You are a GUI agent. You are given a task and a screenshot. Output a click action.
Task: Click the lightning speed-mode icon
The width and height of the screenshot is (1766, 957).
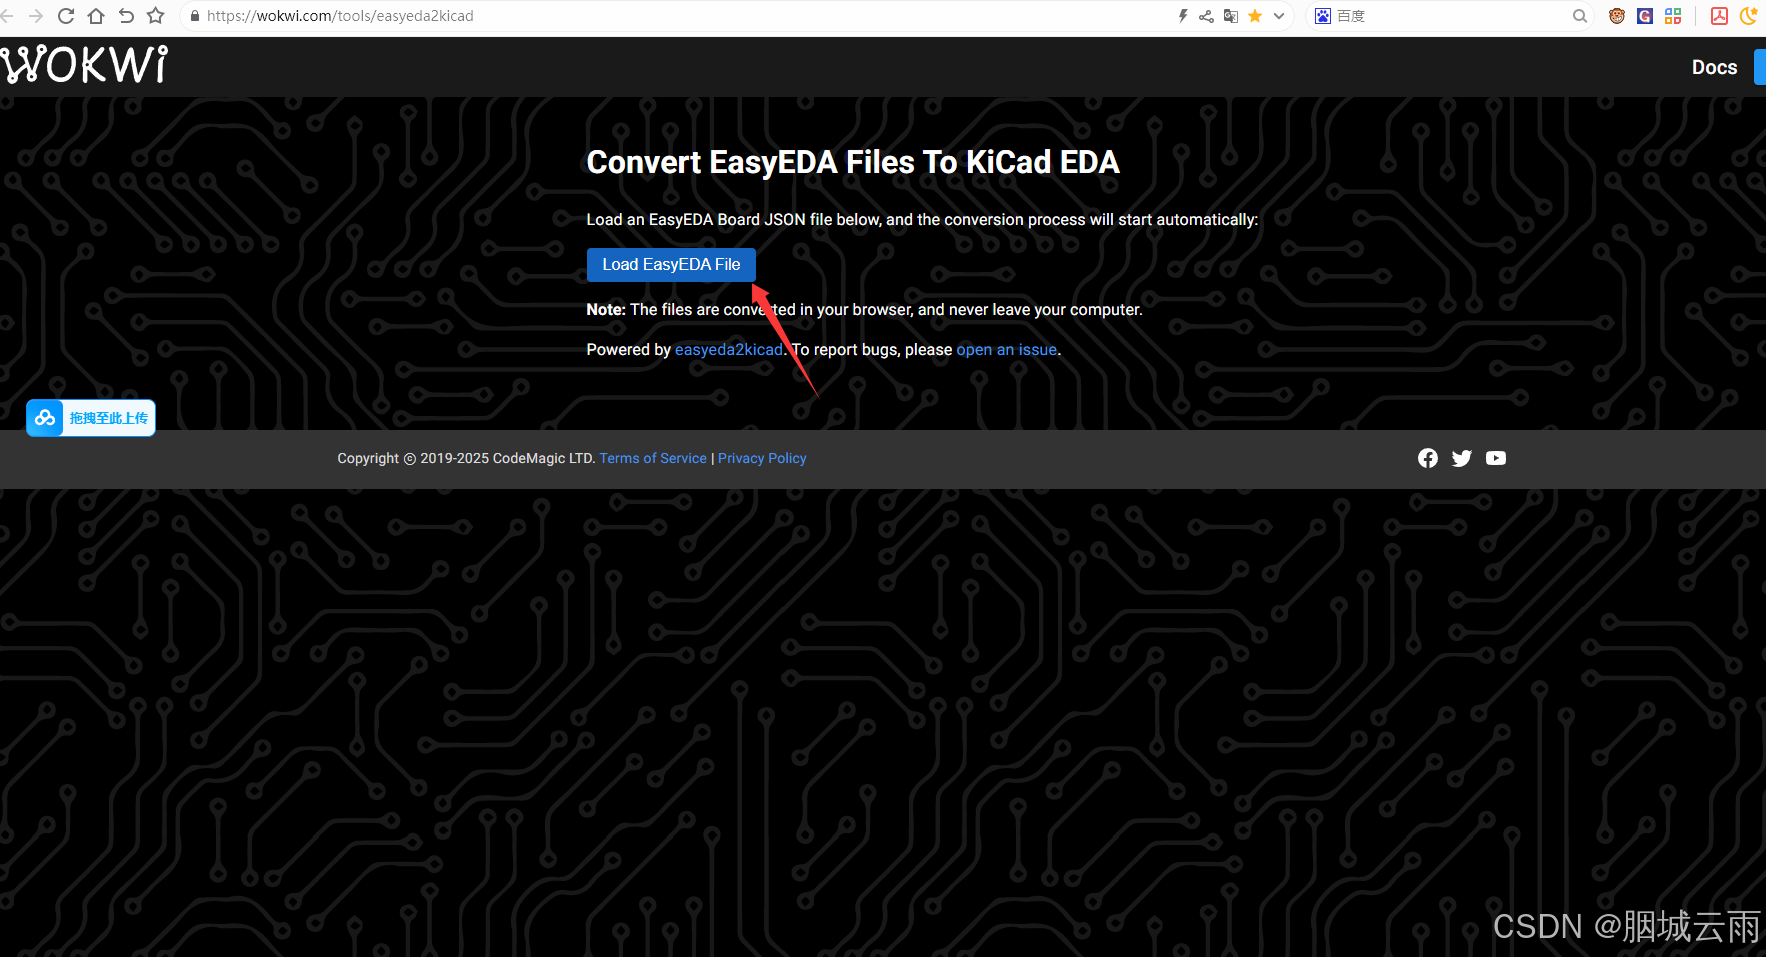pos(1183,16)
